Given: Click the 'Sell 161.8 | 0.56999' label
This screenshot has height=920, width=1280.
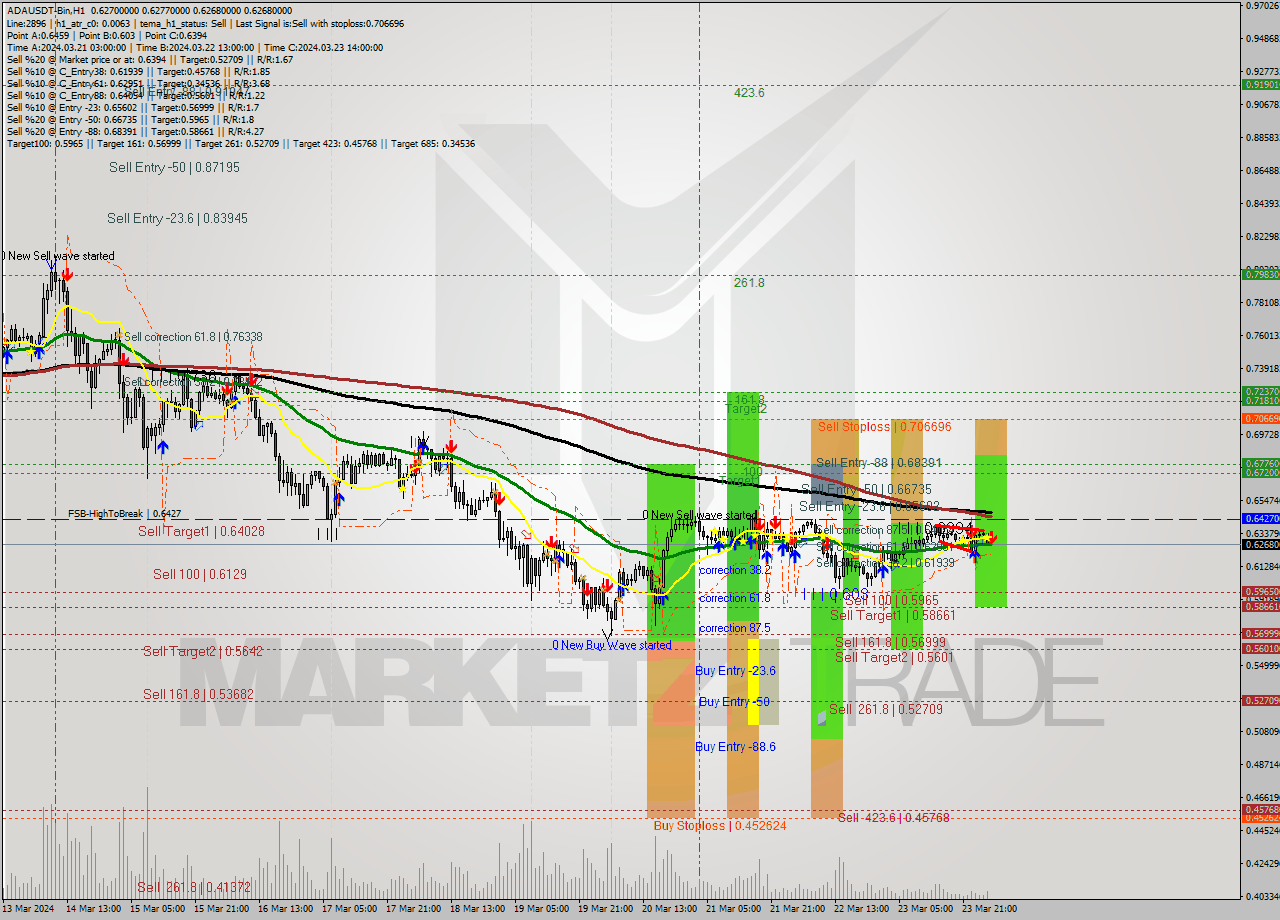Looking at the screenshot, I should coord(890,642).
